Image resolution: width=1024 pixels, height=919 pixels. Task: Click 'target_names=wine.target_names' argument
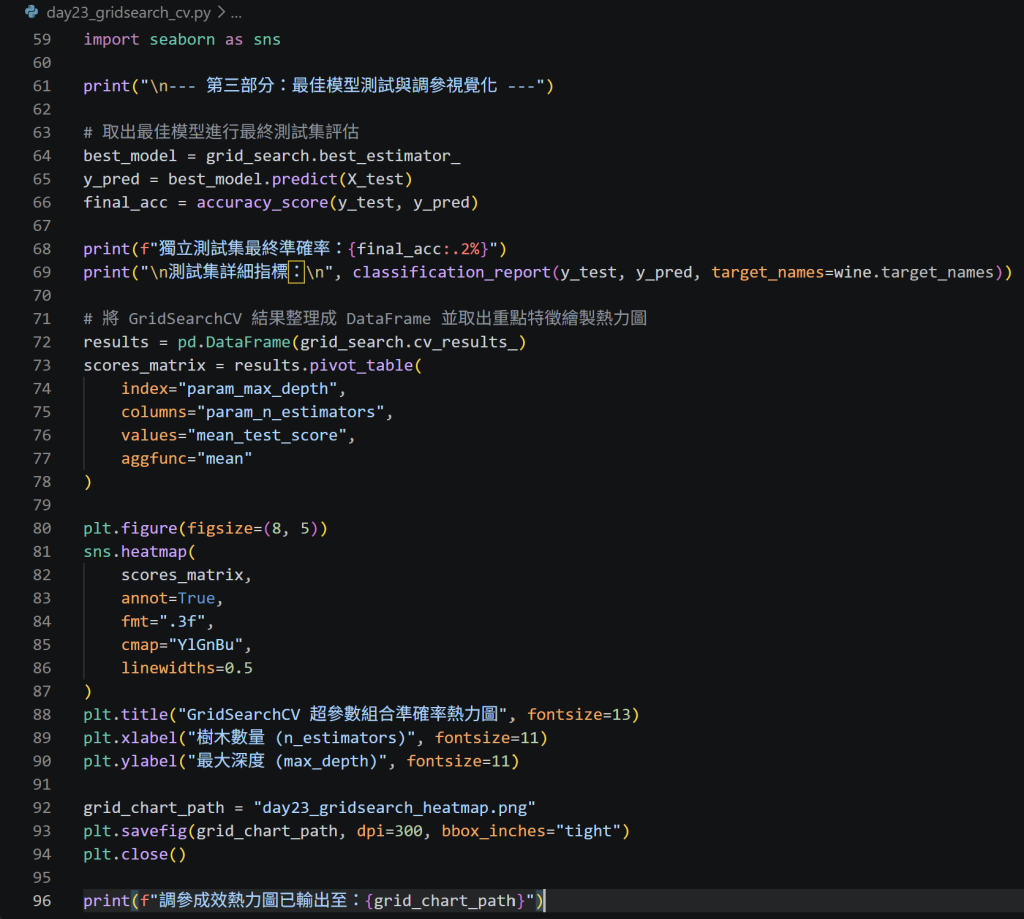pos(852,272)
